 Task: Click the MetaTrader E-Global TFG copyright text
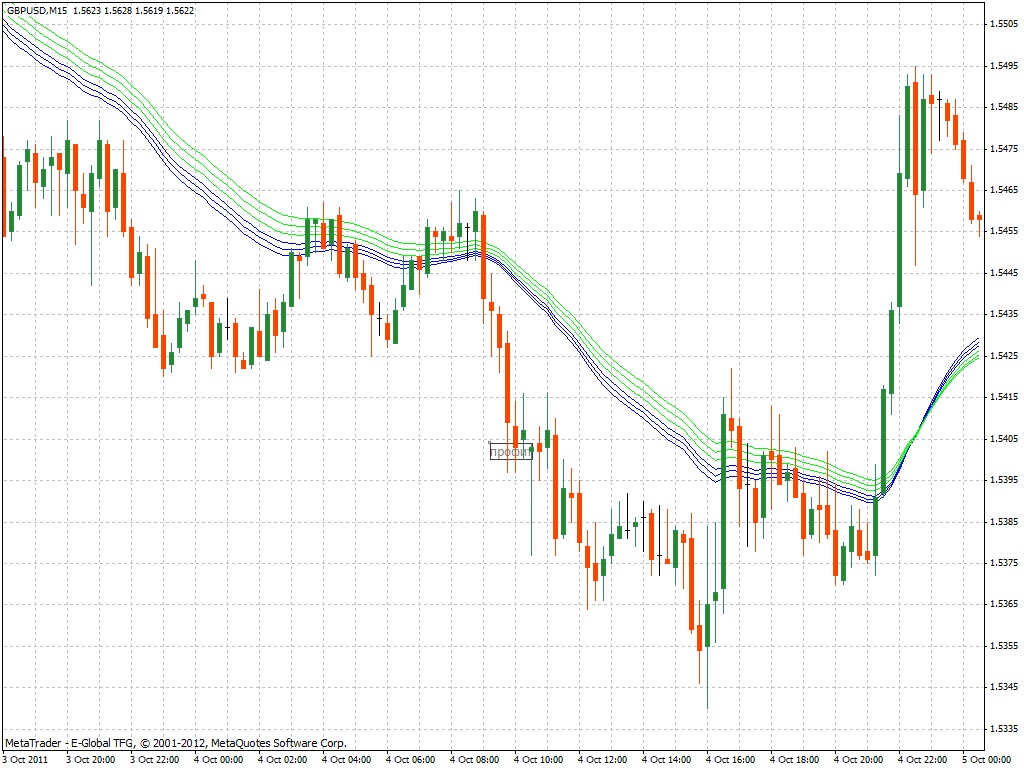pyautogui.click(x=176, y=743)
